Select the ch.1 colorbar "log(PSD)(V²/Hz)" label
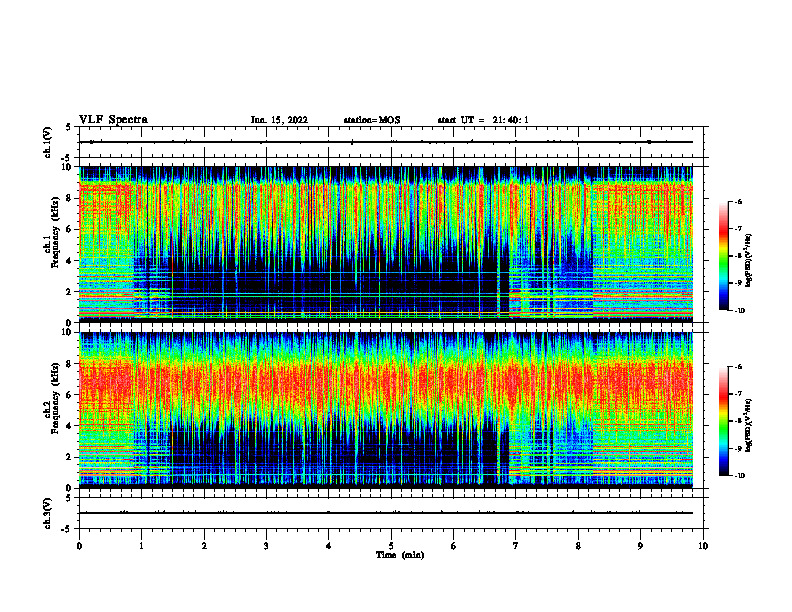792x612 pixels. click(x=749, y=260)
